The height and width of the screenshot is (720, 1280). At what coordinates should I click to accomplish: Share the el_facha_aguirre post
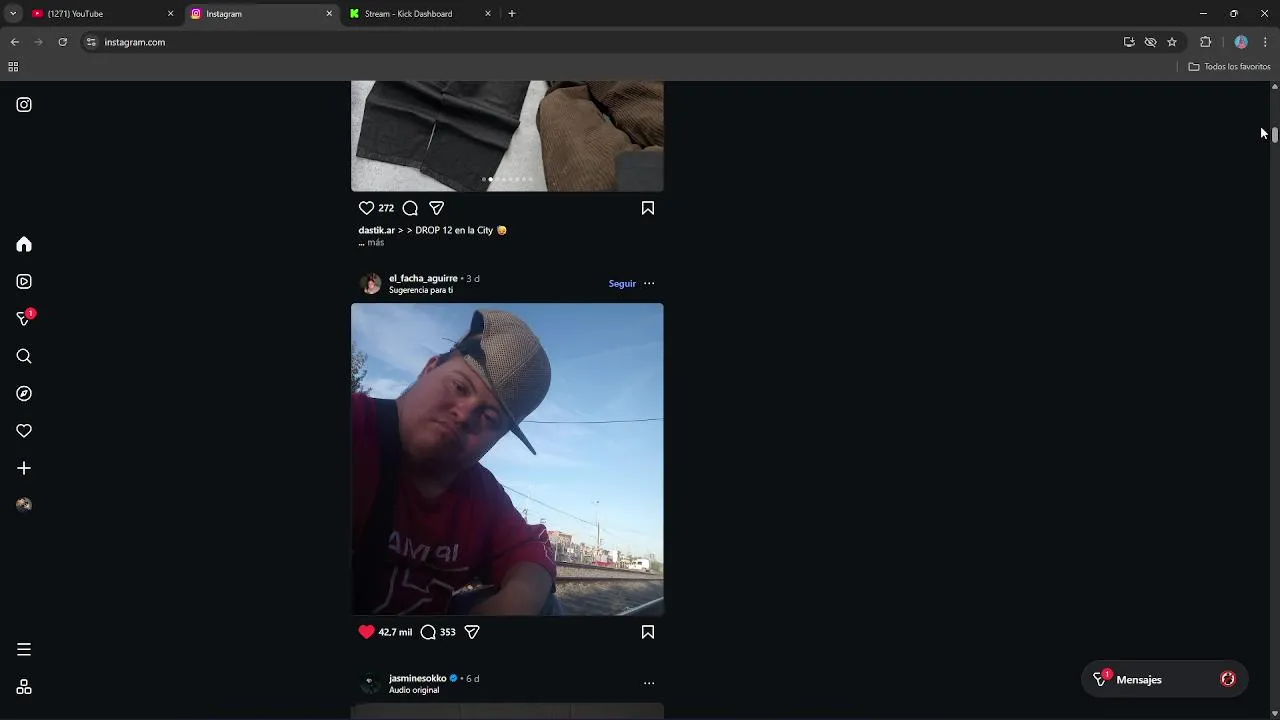click(x=472, y=632)
